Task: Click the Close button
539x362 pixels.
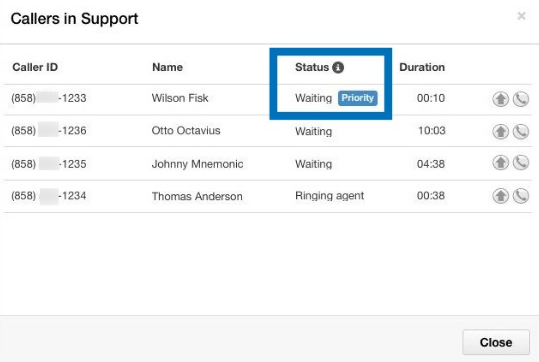Action: point(496,342)
